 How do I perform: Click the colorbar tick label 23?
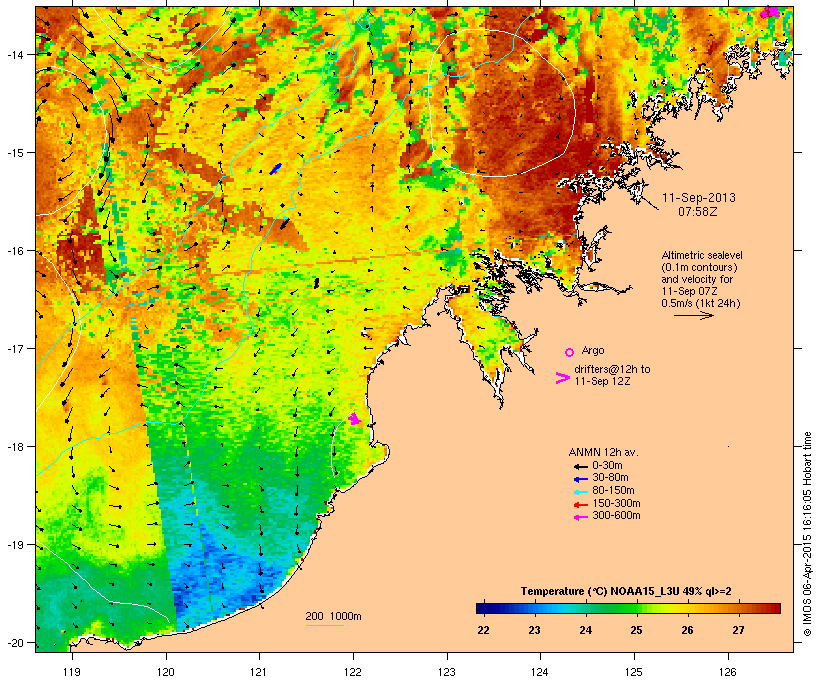click(x=534, y=630)
